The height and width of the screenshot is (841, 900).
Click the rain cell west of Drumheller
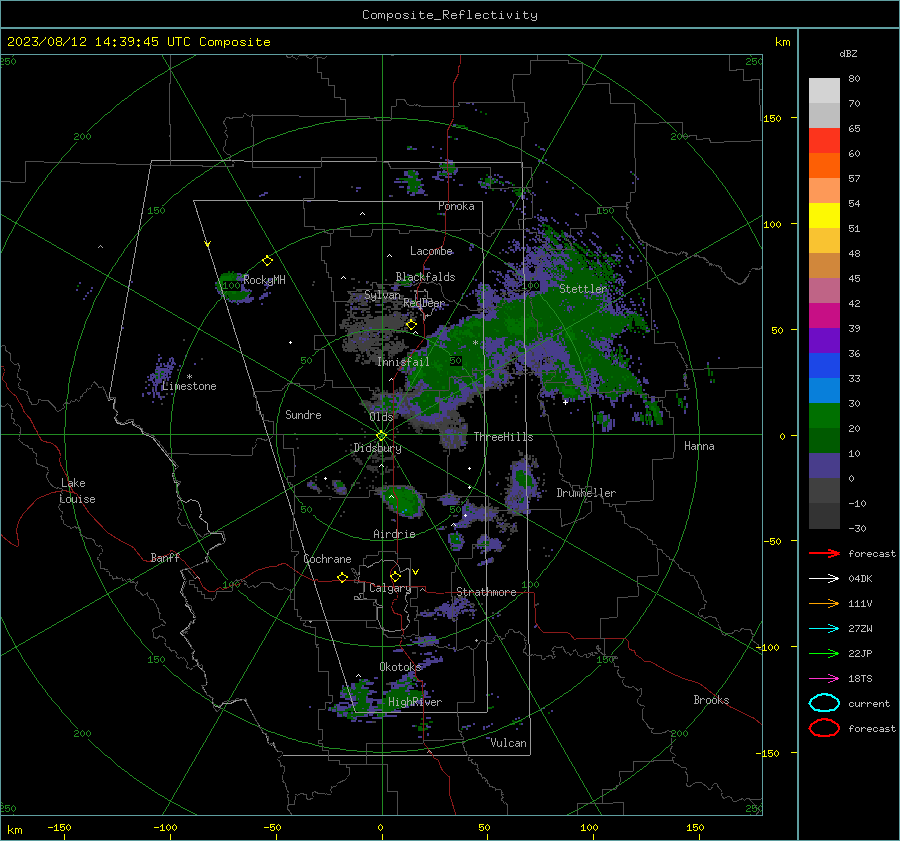point(523,483)
